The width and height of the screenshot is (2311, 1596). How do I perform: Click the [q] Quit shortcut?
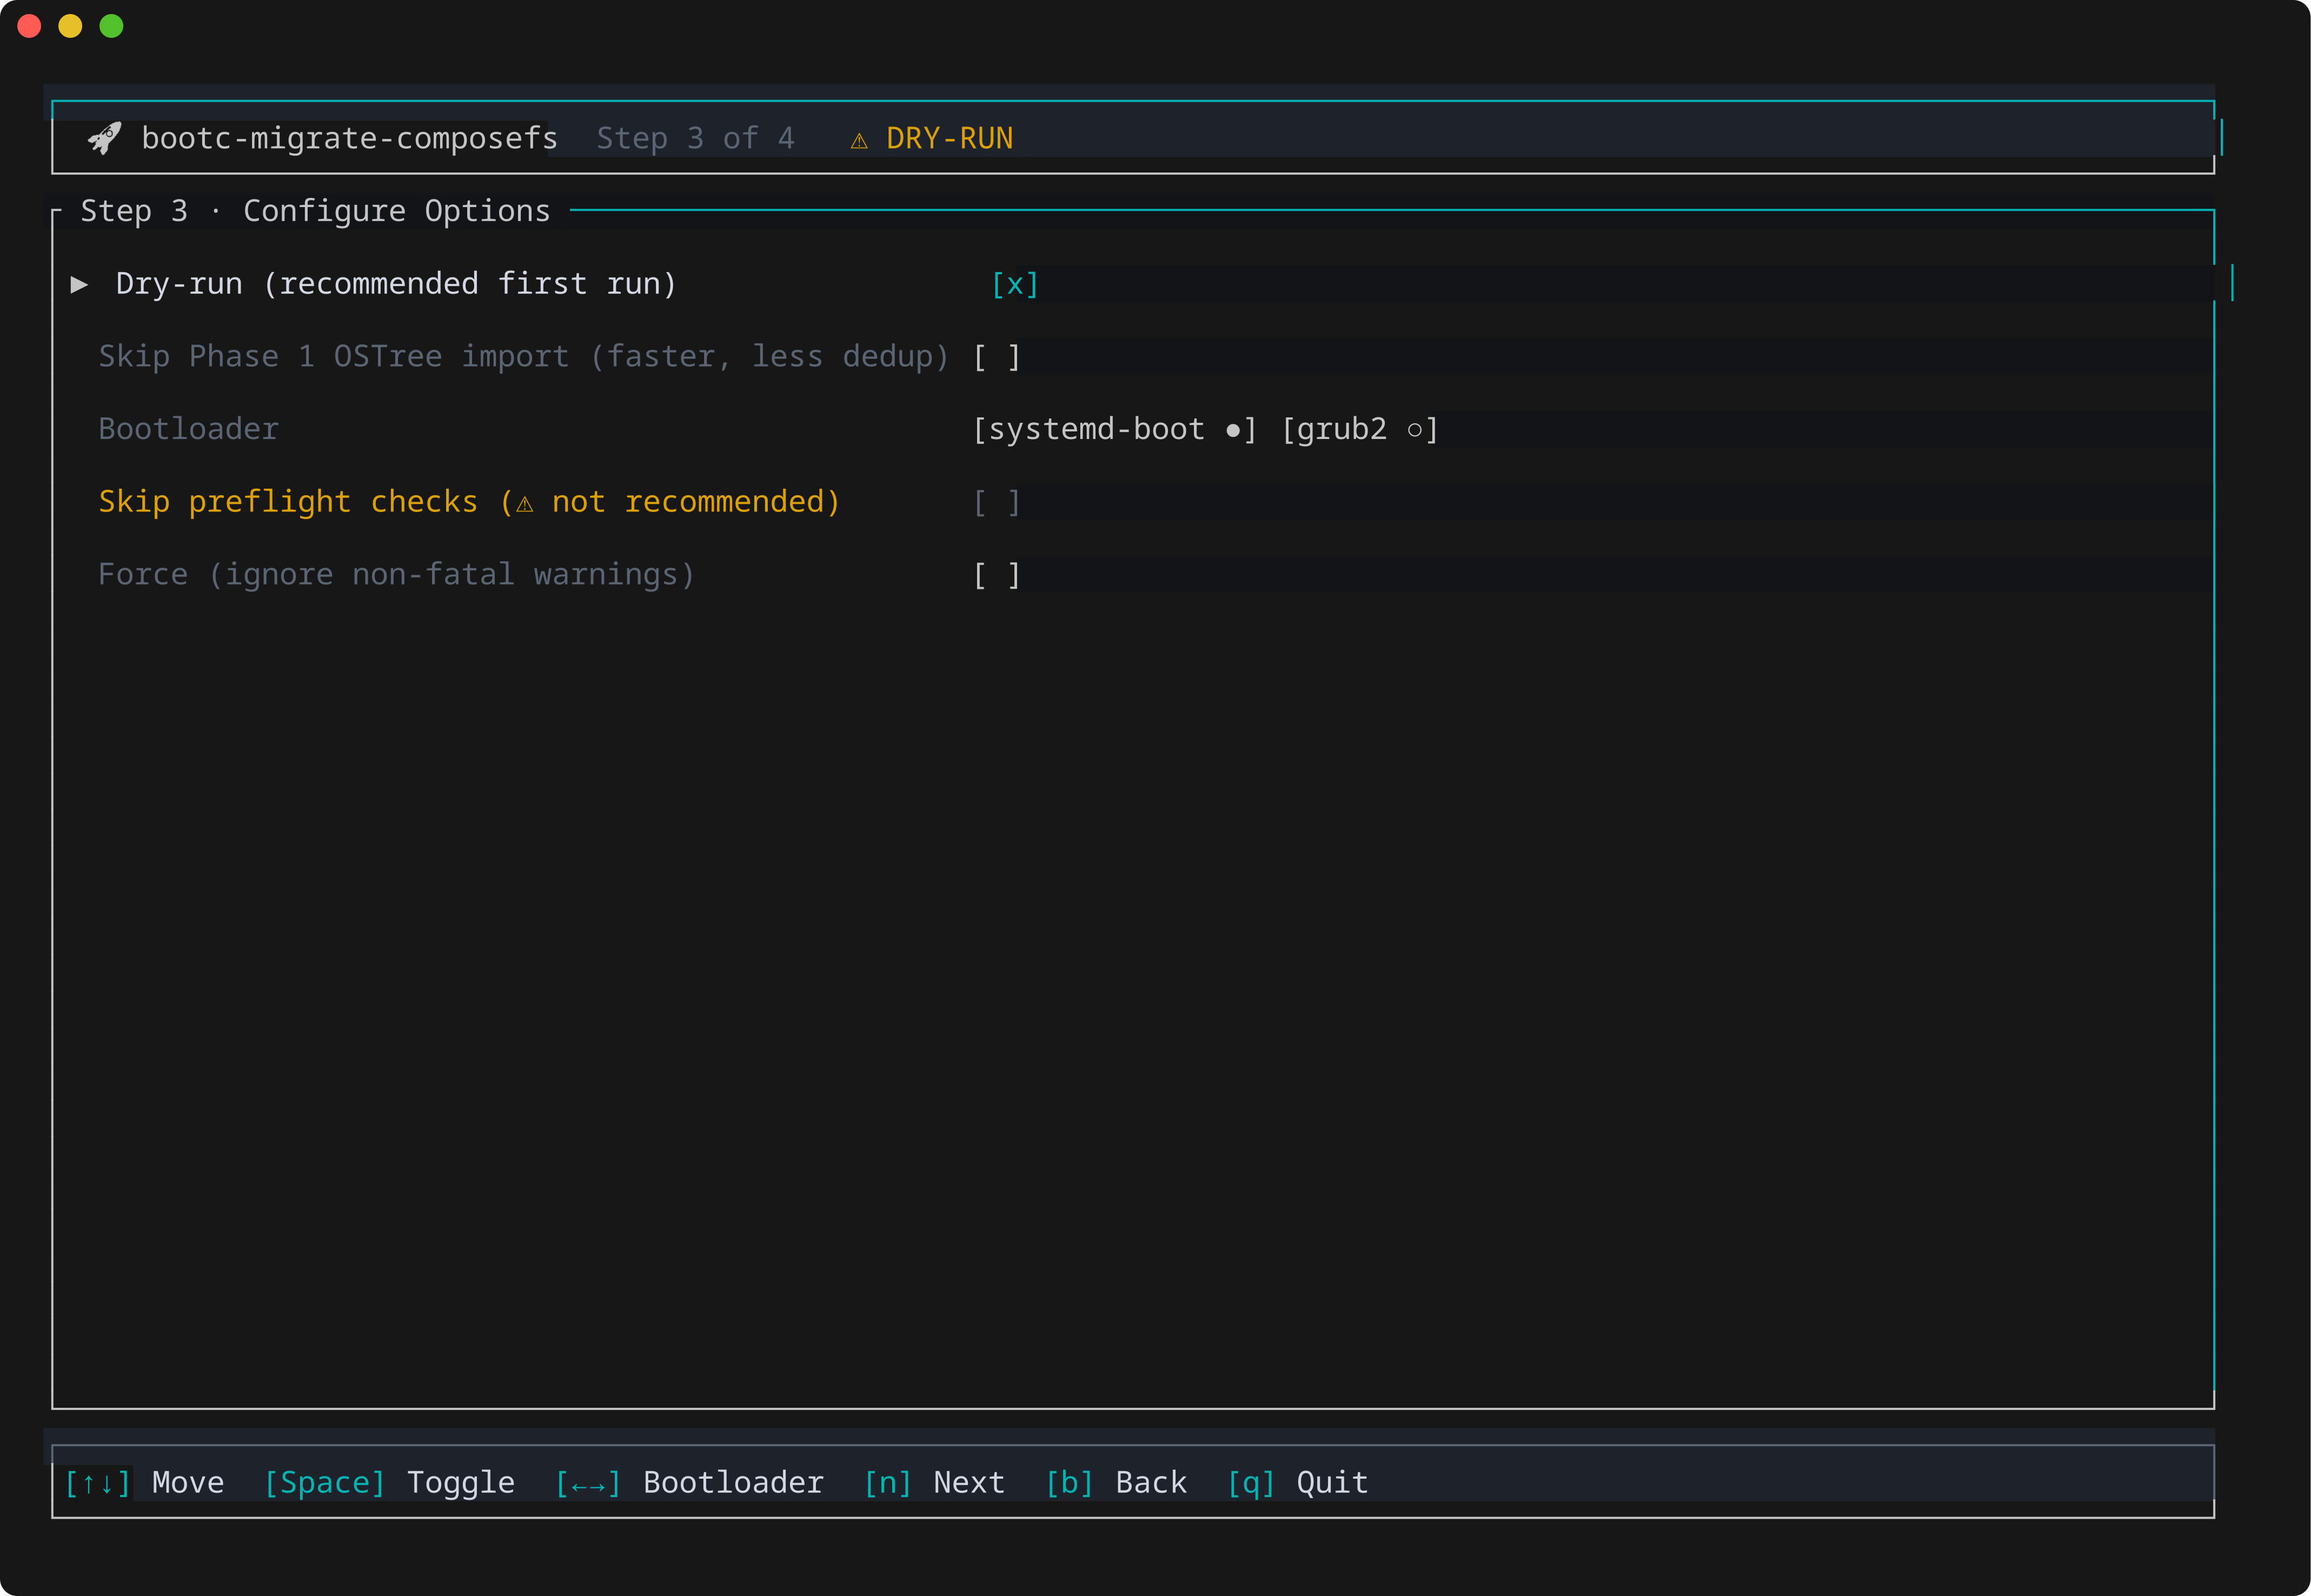(x=1297, y=1482)
